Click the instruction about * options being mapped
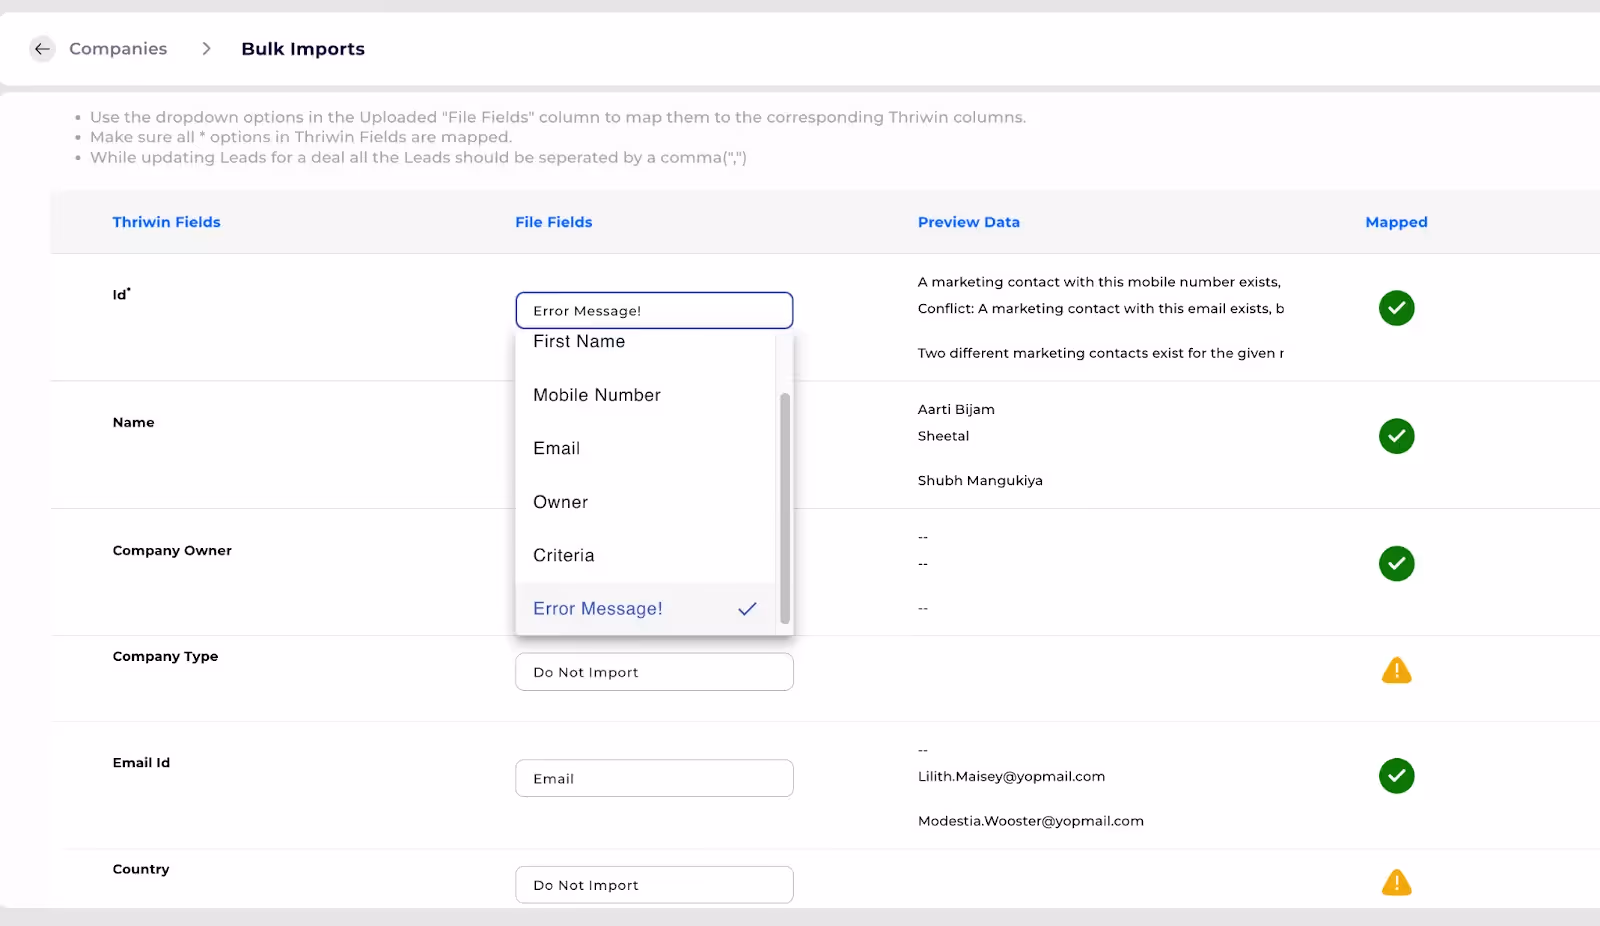The image size is (1600, 926). click(x=301, y=137)
